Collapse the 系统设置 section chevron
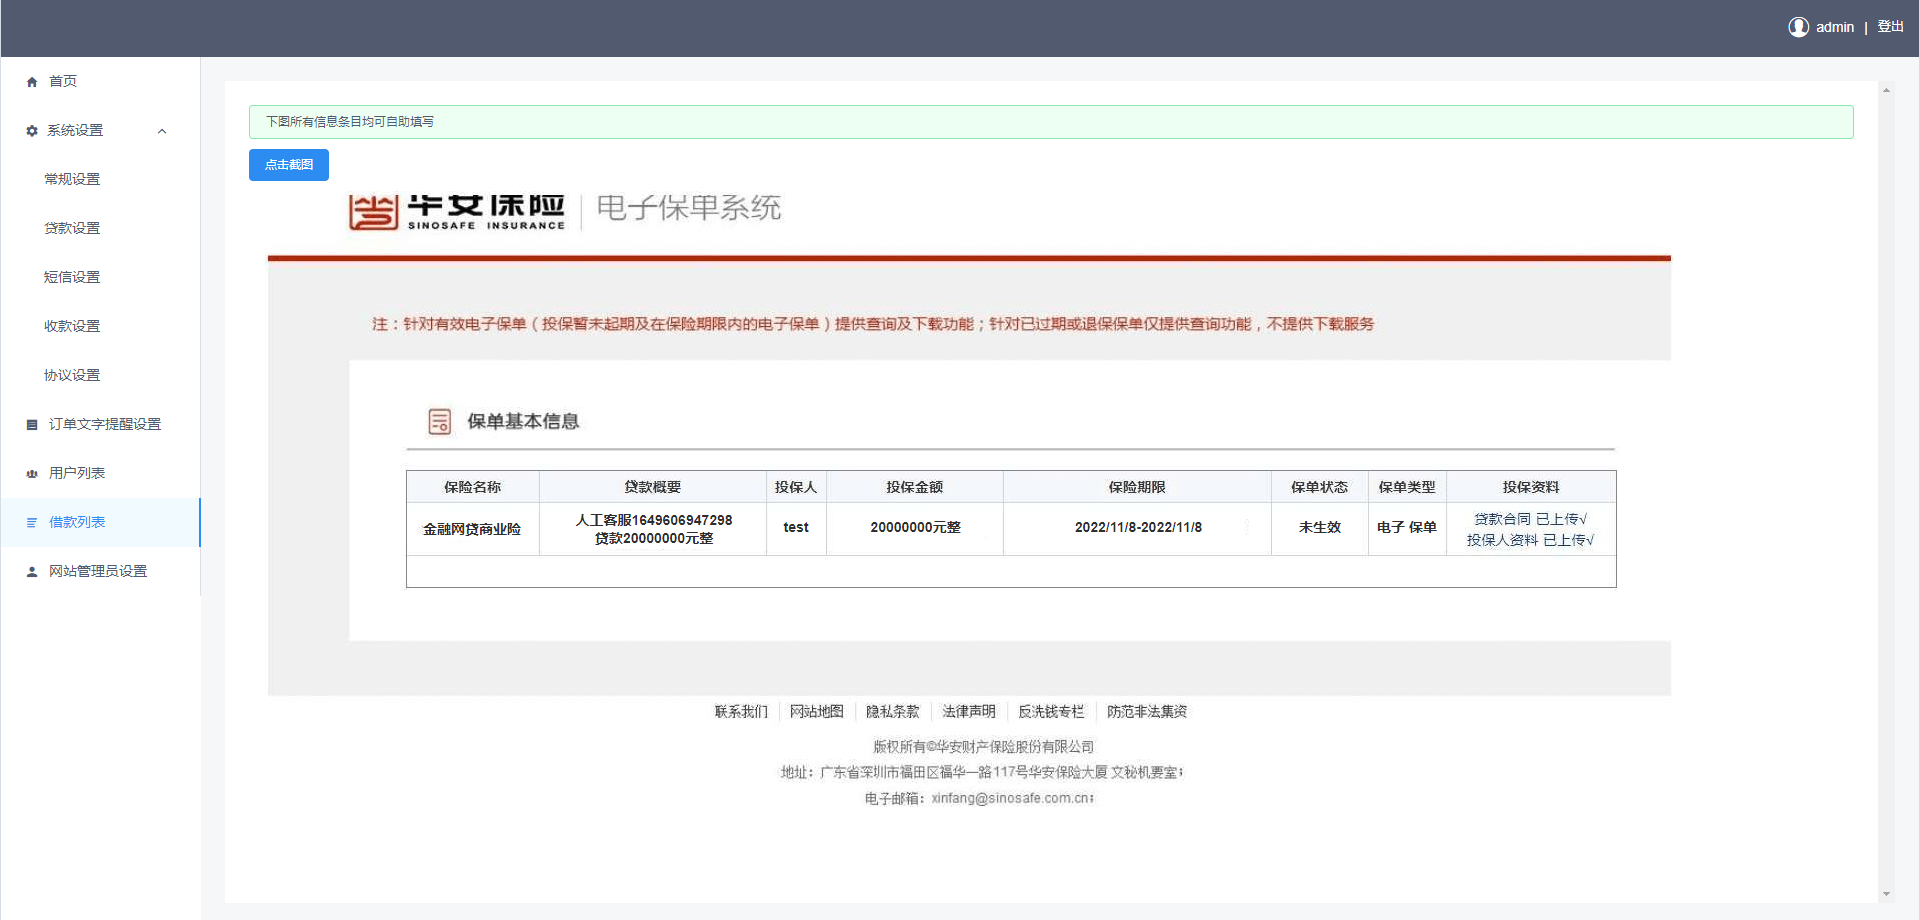1920x920 pixels. 162,130
